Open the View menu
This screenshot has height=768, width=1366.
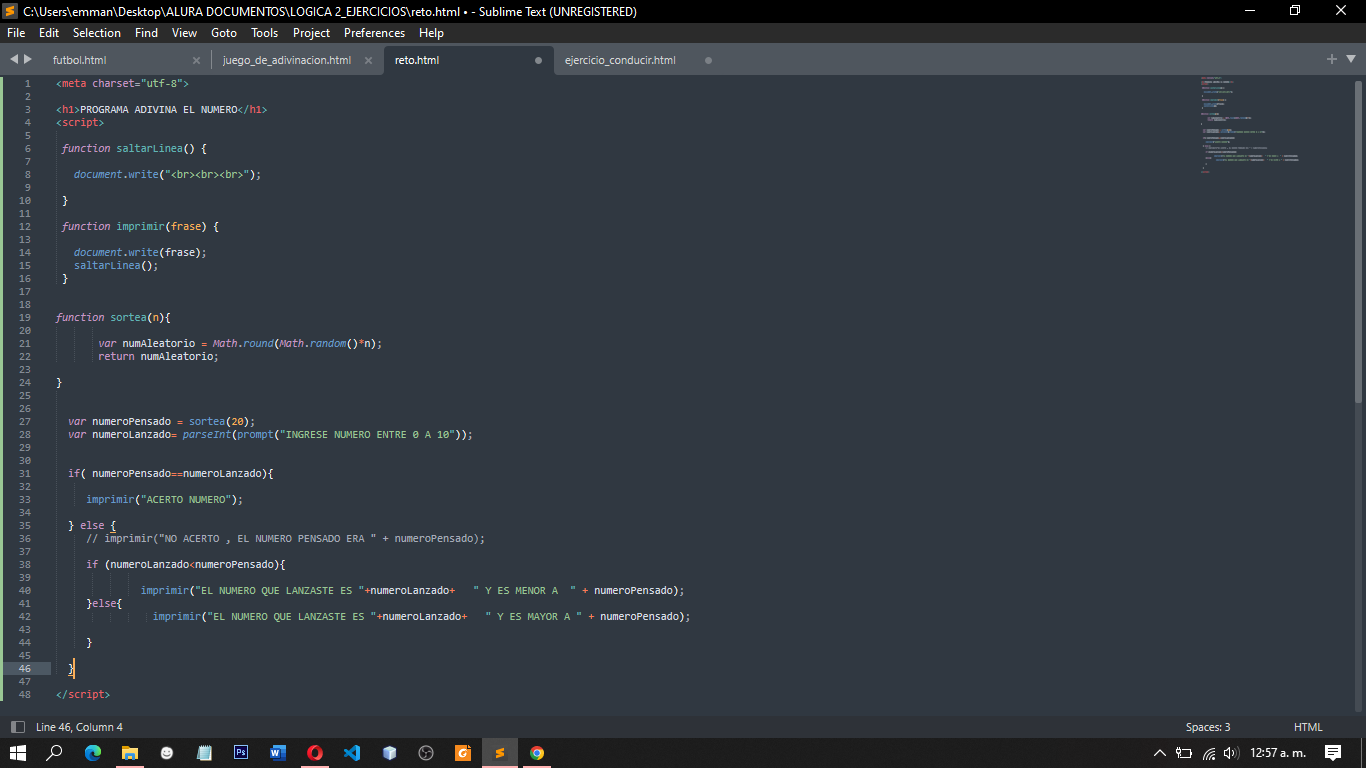(184, 33)
